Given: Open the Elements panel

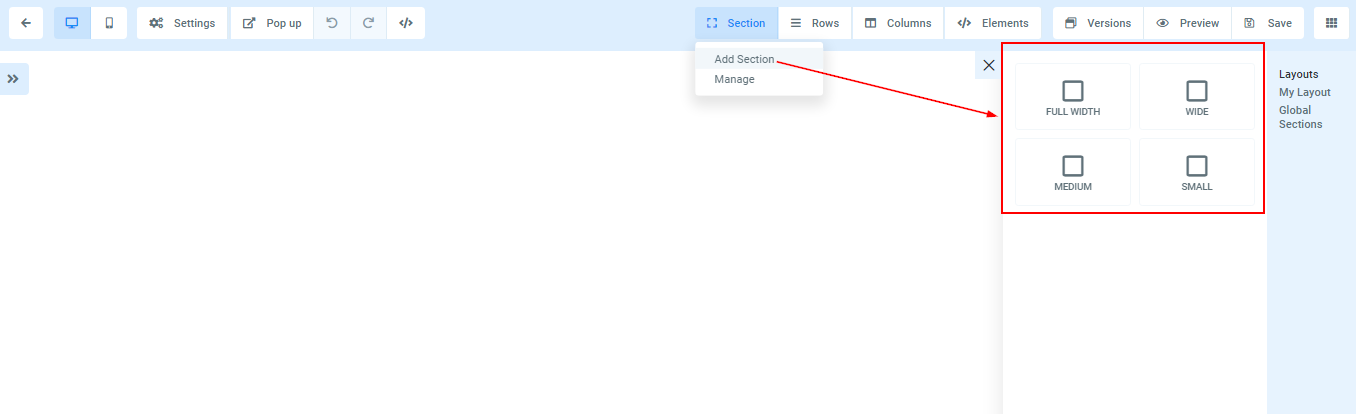Looking at the screenshot, I should point(992,23).
